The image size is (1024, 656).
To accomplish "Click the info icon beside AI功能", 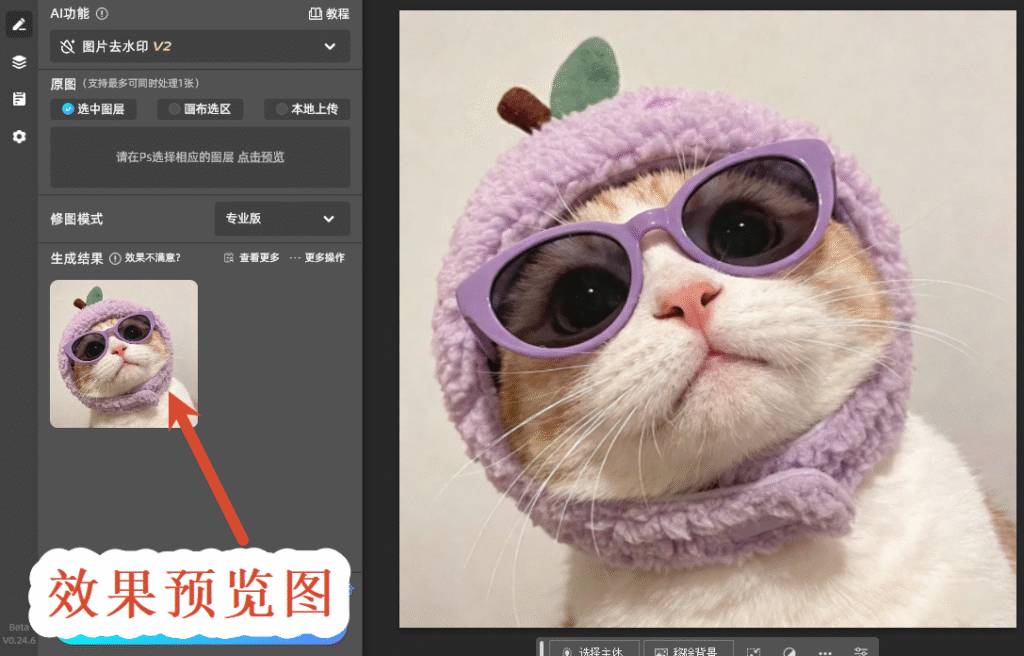I will (102, 13).
